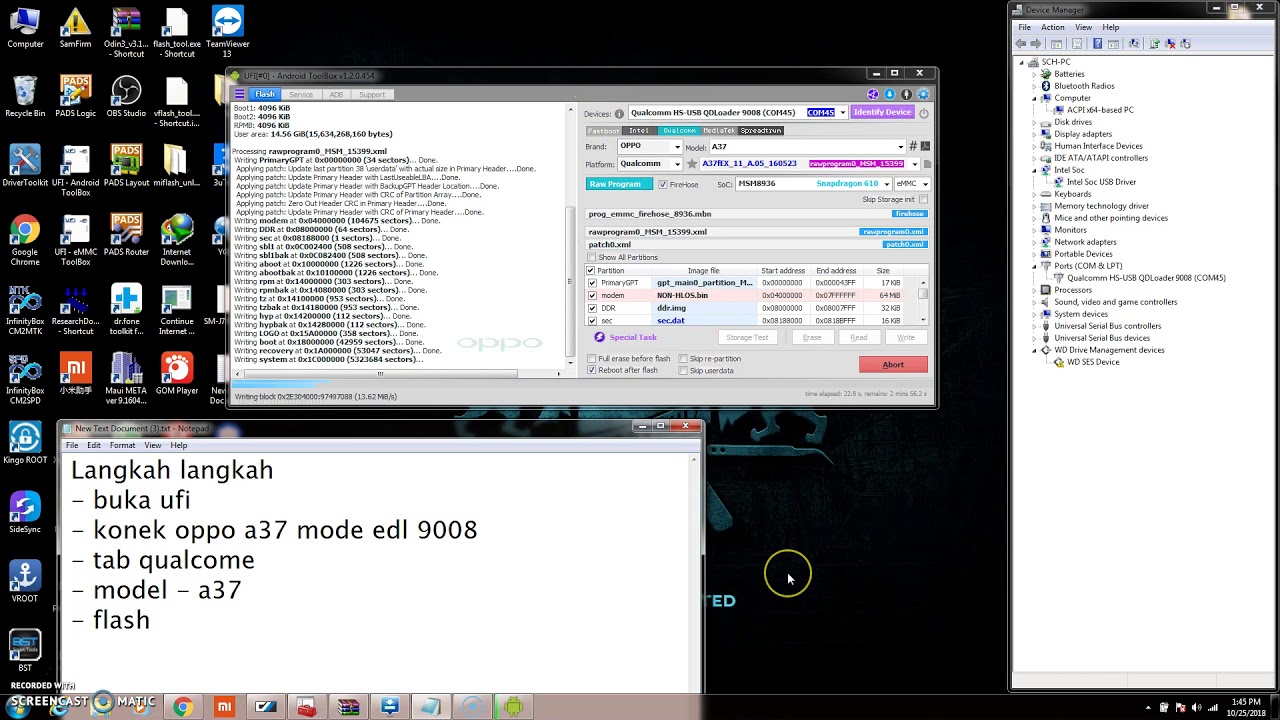Open Kingo ROOT desktop icon

[25, 442]
